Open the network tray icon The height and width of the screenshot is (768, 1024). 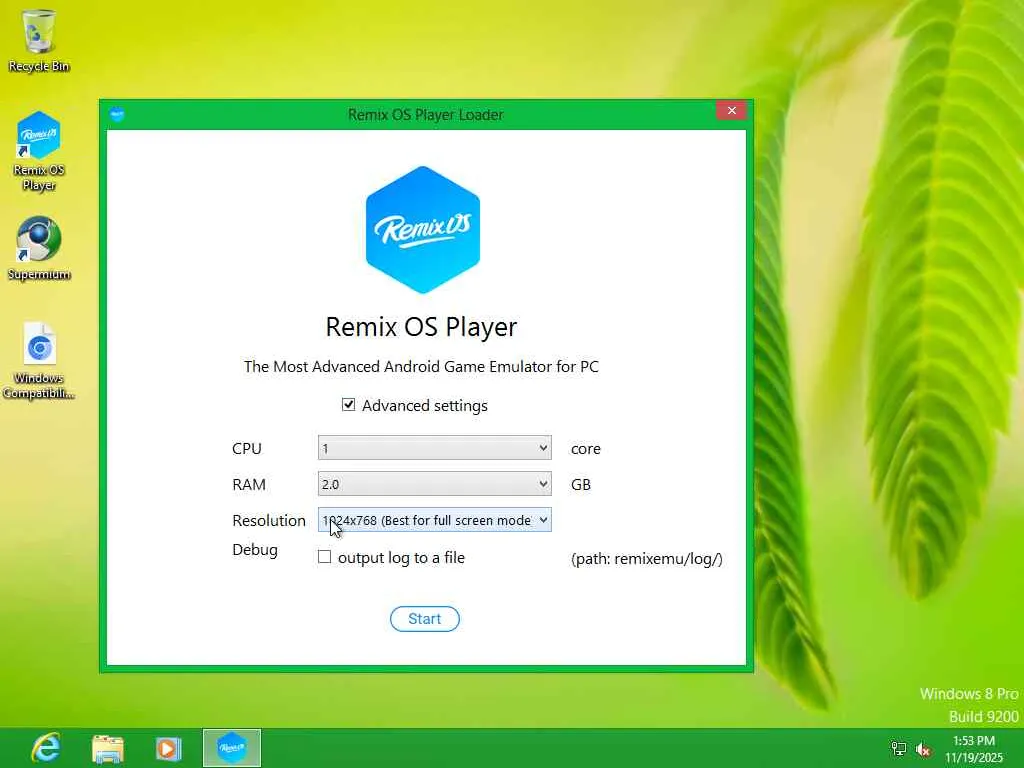[899, 749]
